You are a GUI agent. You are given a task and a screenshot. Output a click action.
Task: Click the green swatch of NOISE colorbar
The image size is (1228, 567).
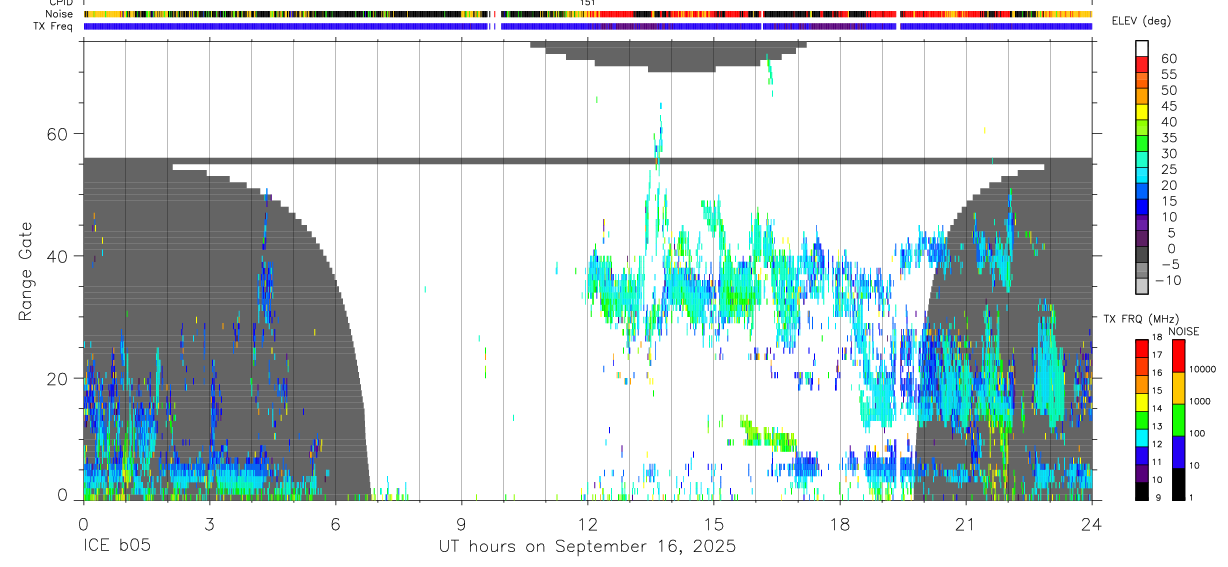tap(1179, 419)
